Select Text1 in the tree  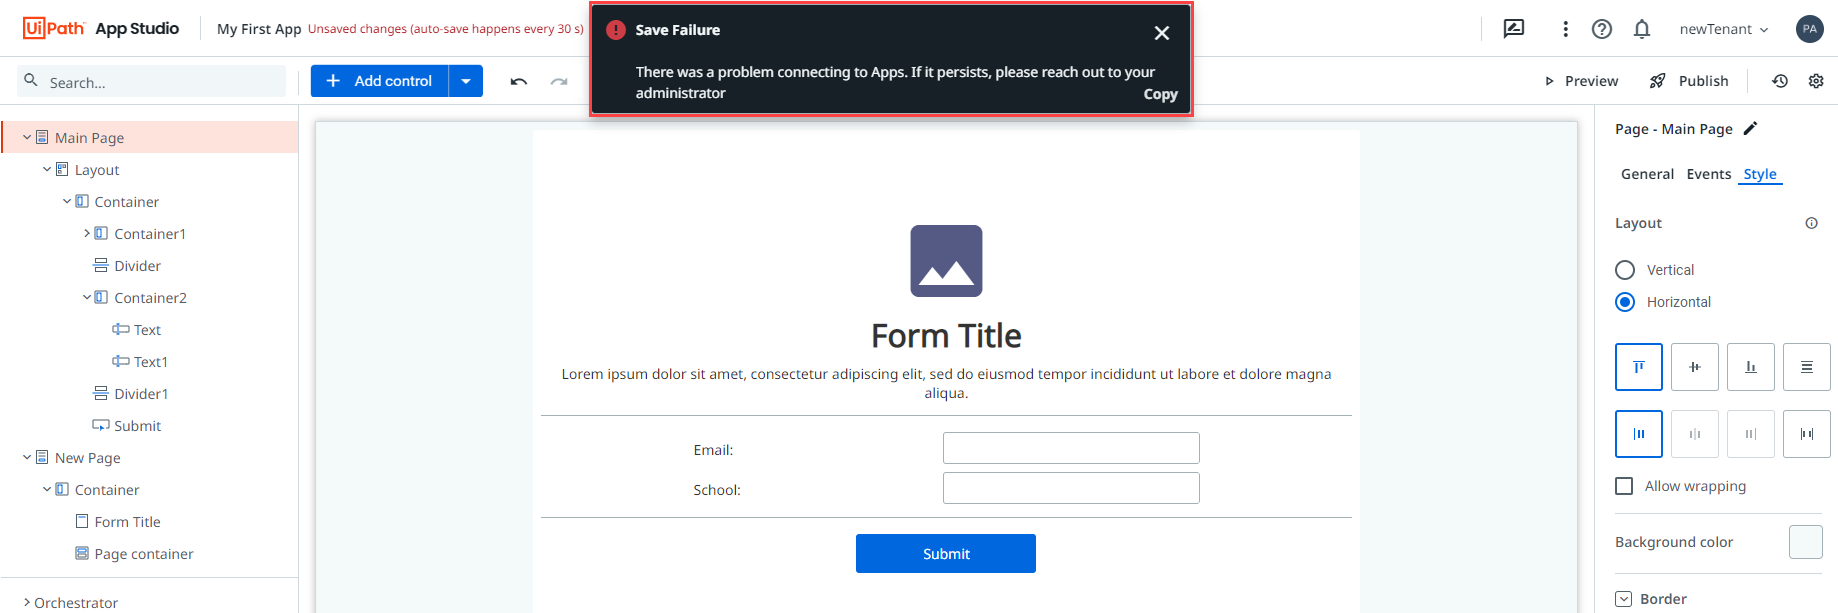(151, 362)
